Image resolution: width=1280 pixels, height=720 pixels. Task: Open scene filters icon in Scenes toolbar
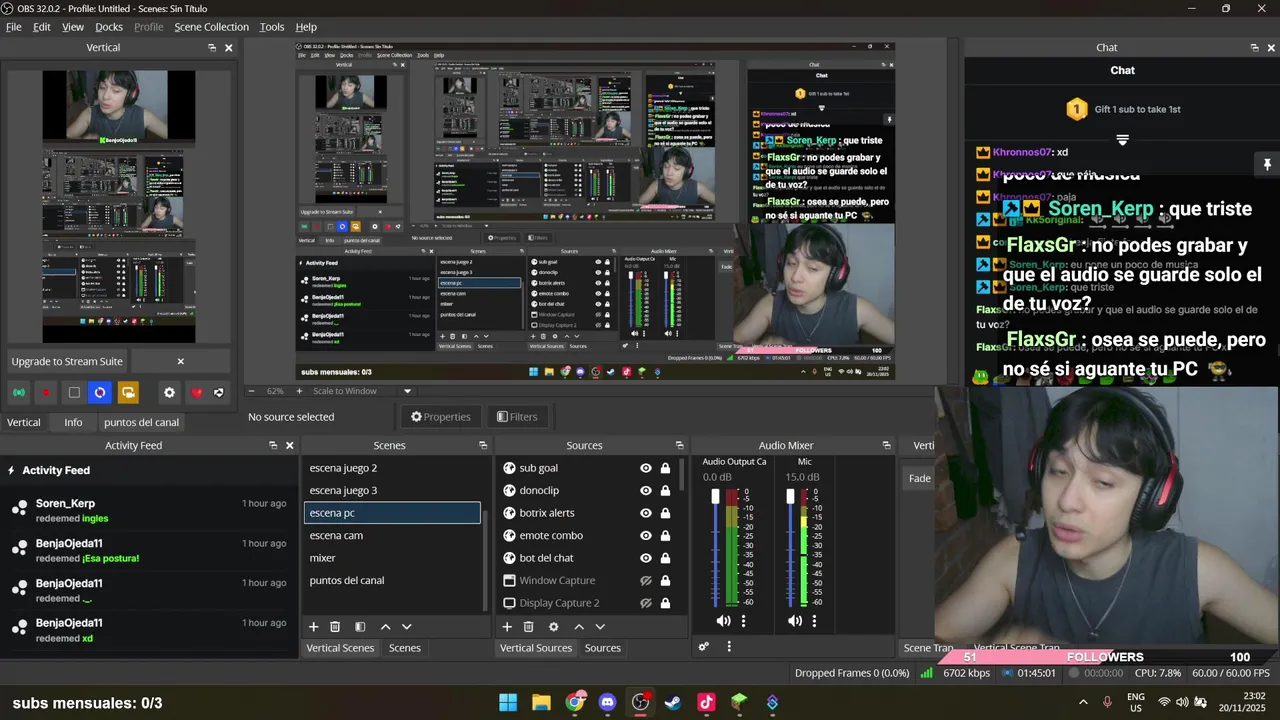(360, 627)
